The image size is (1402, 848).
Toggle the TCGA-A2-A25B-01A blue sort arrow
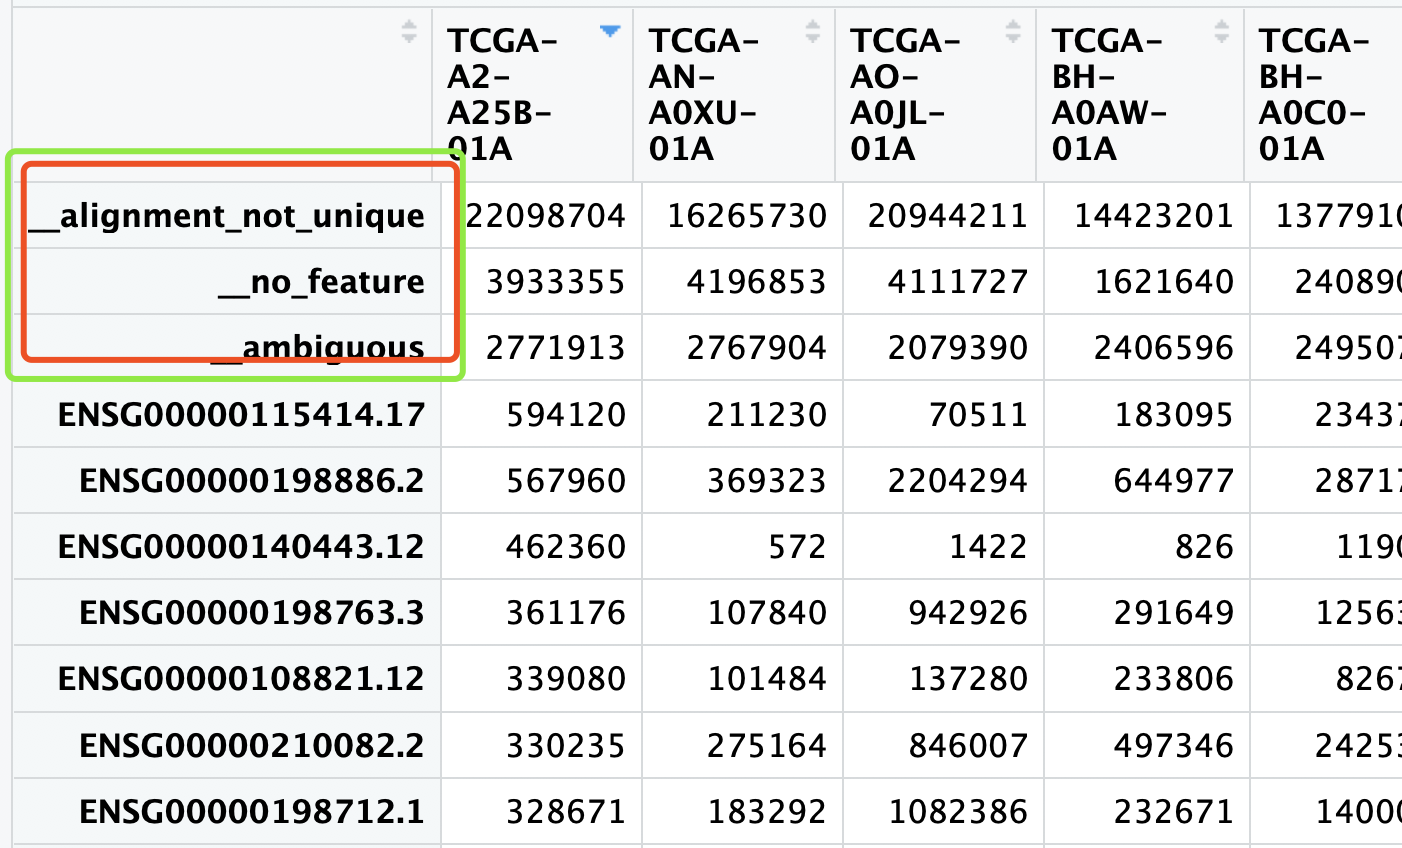click(610, 32)
